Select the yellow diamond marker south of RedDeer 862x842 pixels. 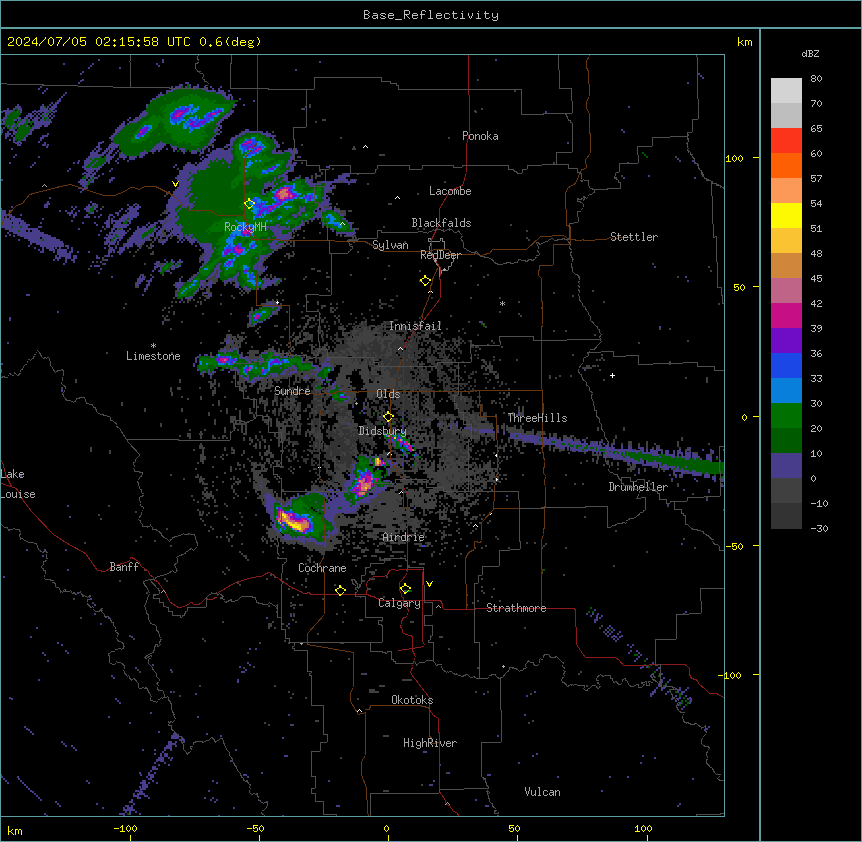point(425,281)
